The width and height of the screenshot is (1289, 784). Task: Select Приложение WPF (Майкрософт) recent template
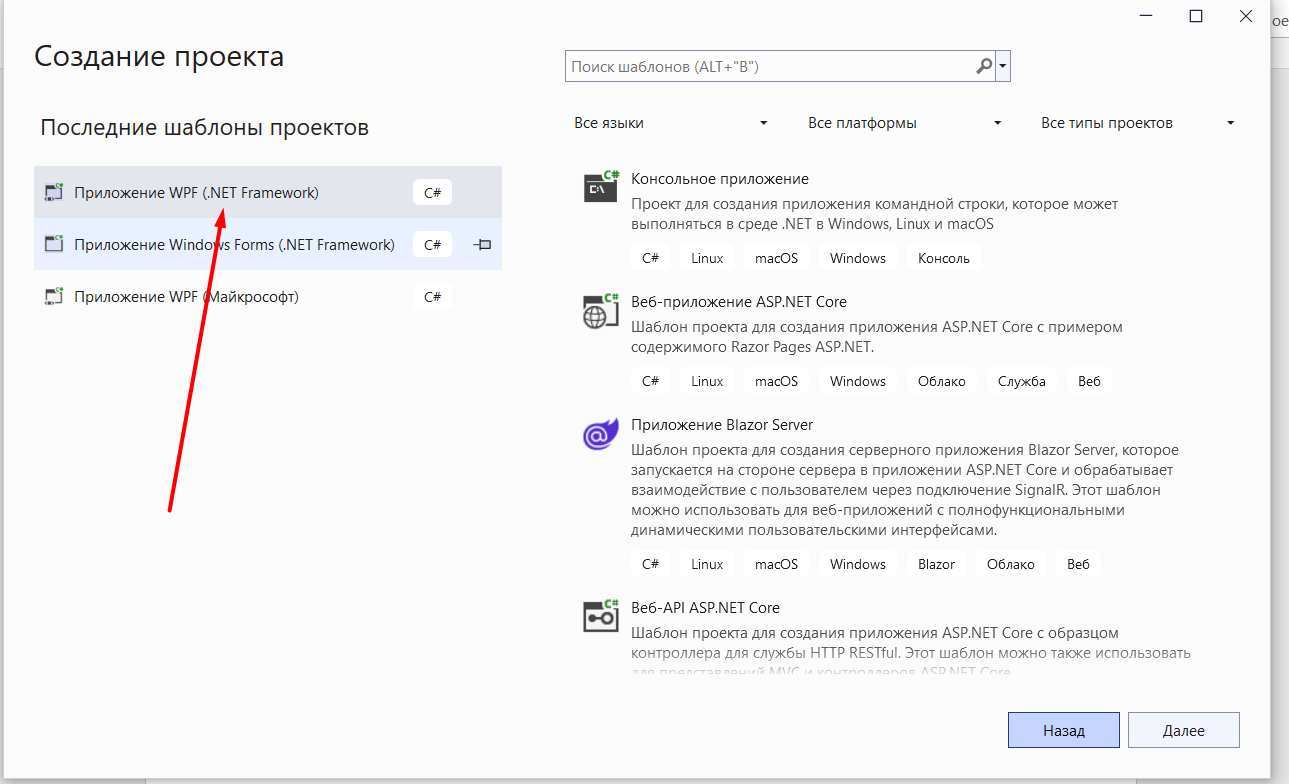click(x=268, y=297)
